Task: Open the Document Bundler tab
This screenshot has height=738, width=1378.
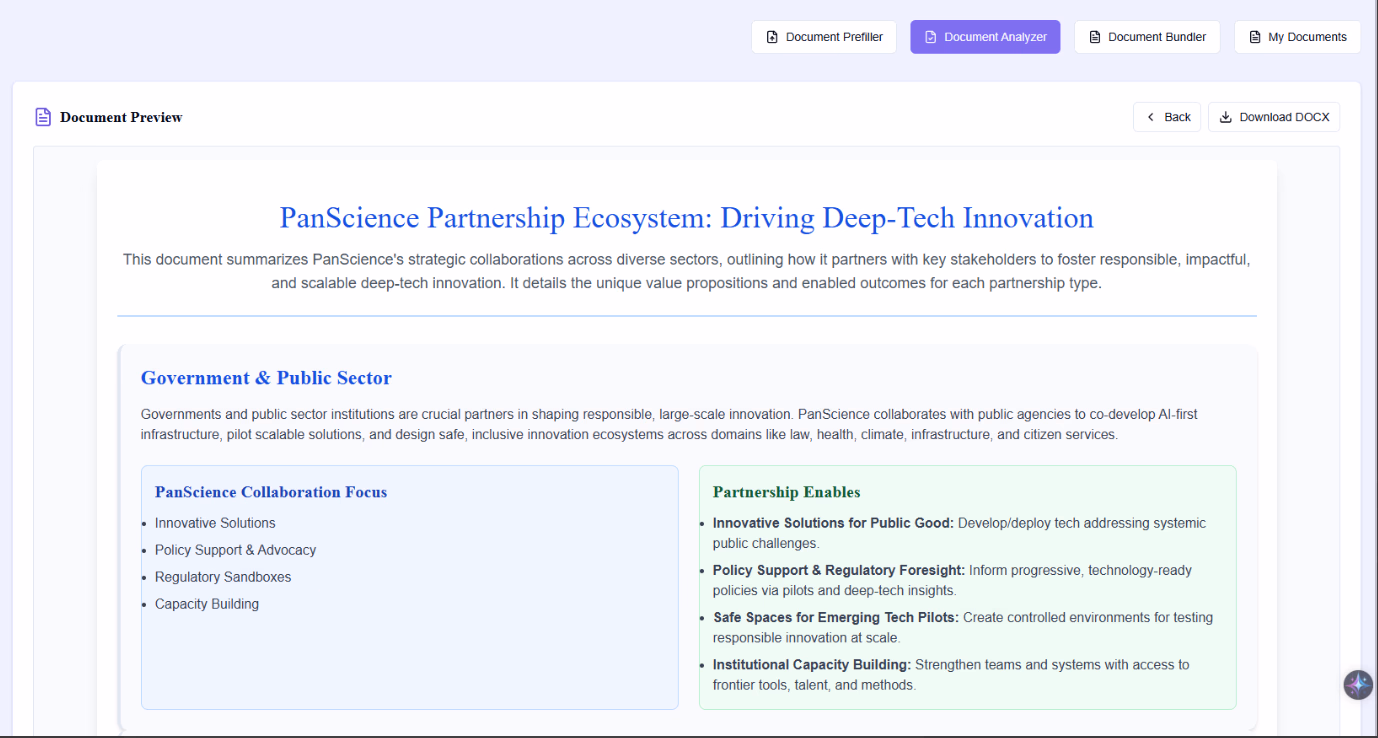Action: (x=1147, y=37)
